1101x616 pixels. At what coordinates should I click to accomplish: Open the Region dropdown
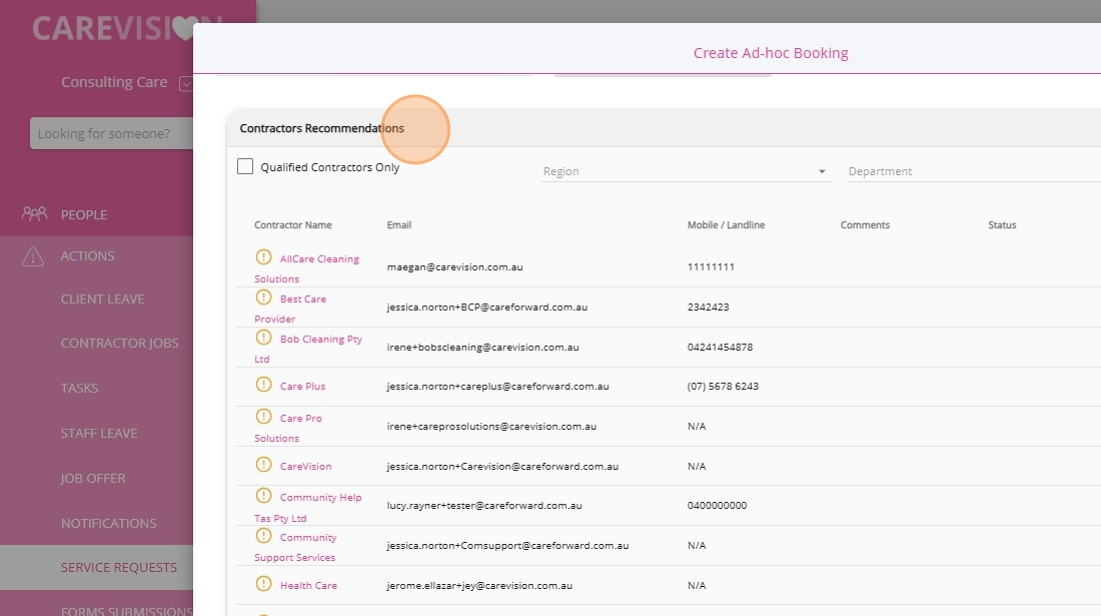[685, 172]
